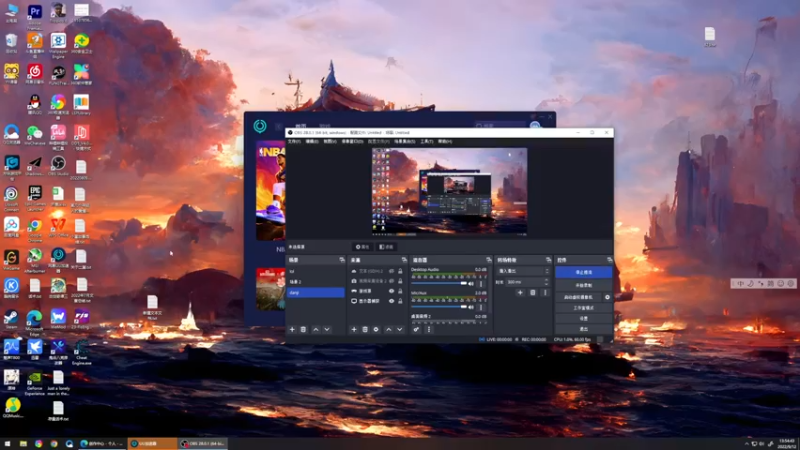Open the 停靠窗口(D) menu in OBS

pos(352,141)
